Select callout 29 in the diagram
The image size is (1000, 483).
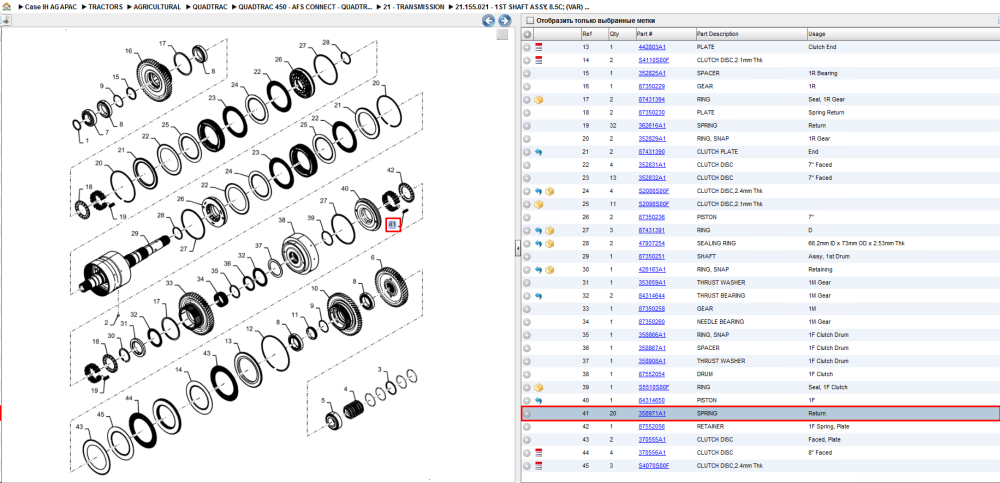click(x=135, y=234)
